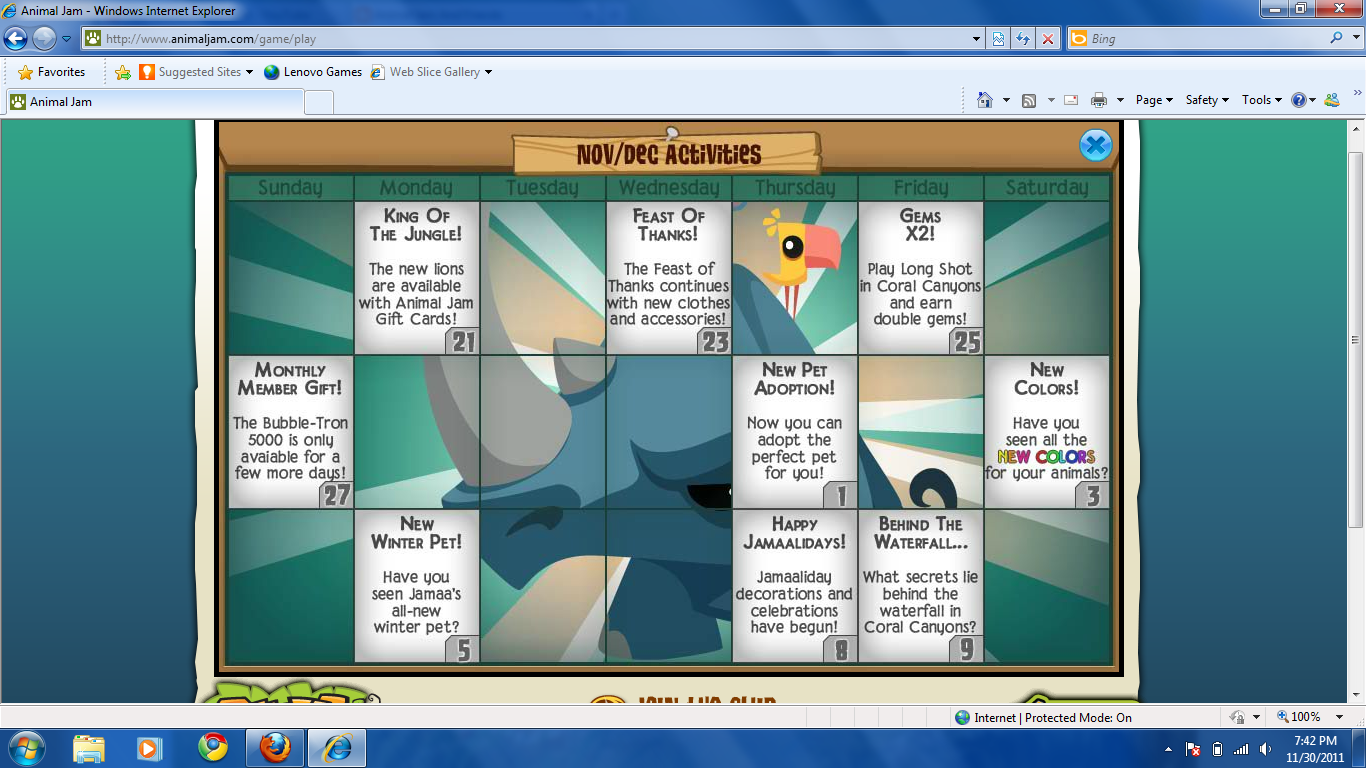Expand the Print options dropdown arrow
The image size is (1366, 768).
(x=1120, y=100)
